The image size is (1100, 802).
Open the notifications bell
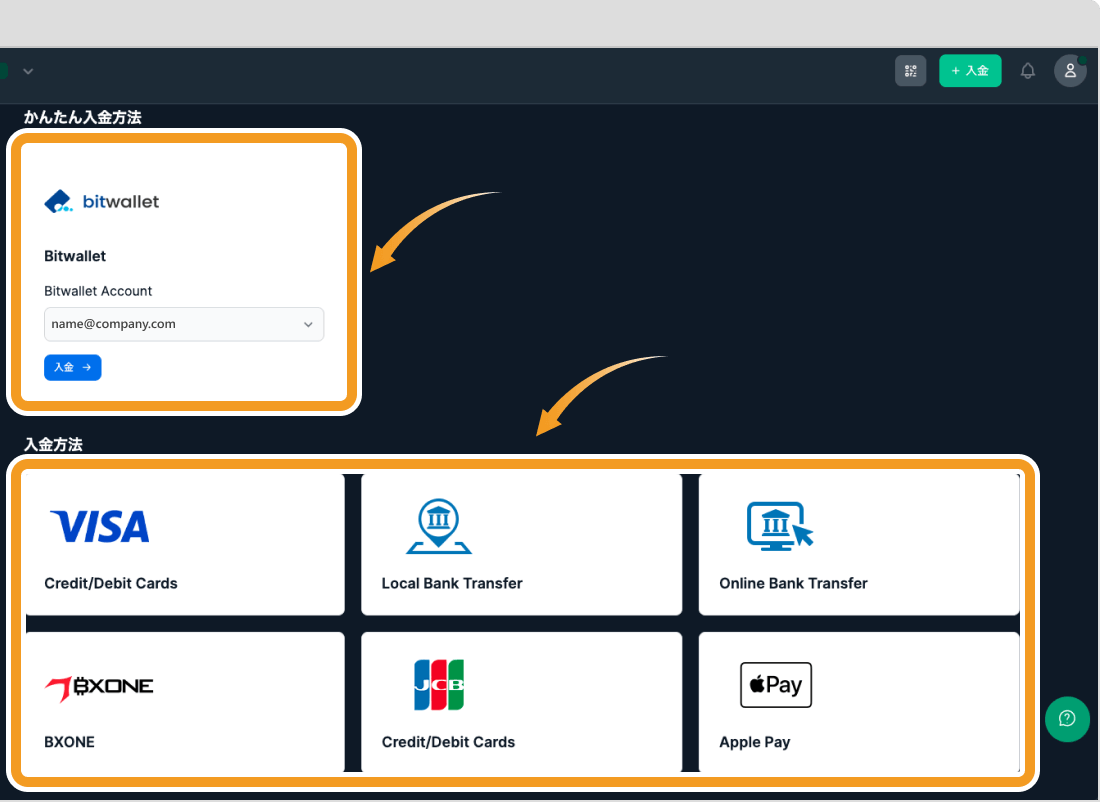click(1027, 71)
